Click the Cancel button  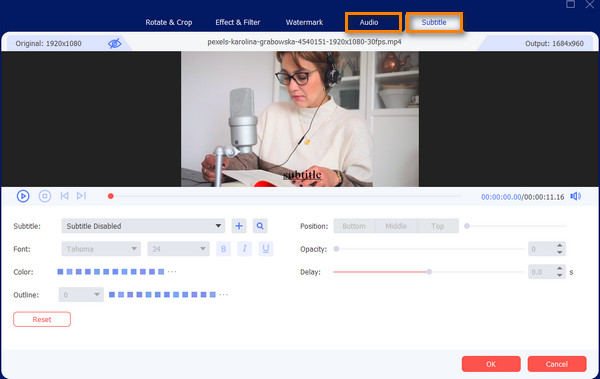pyautogui.click(x=557, y=364)
